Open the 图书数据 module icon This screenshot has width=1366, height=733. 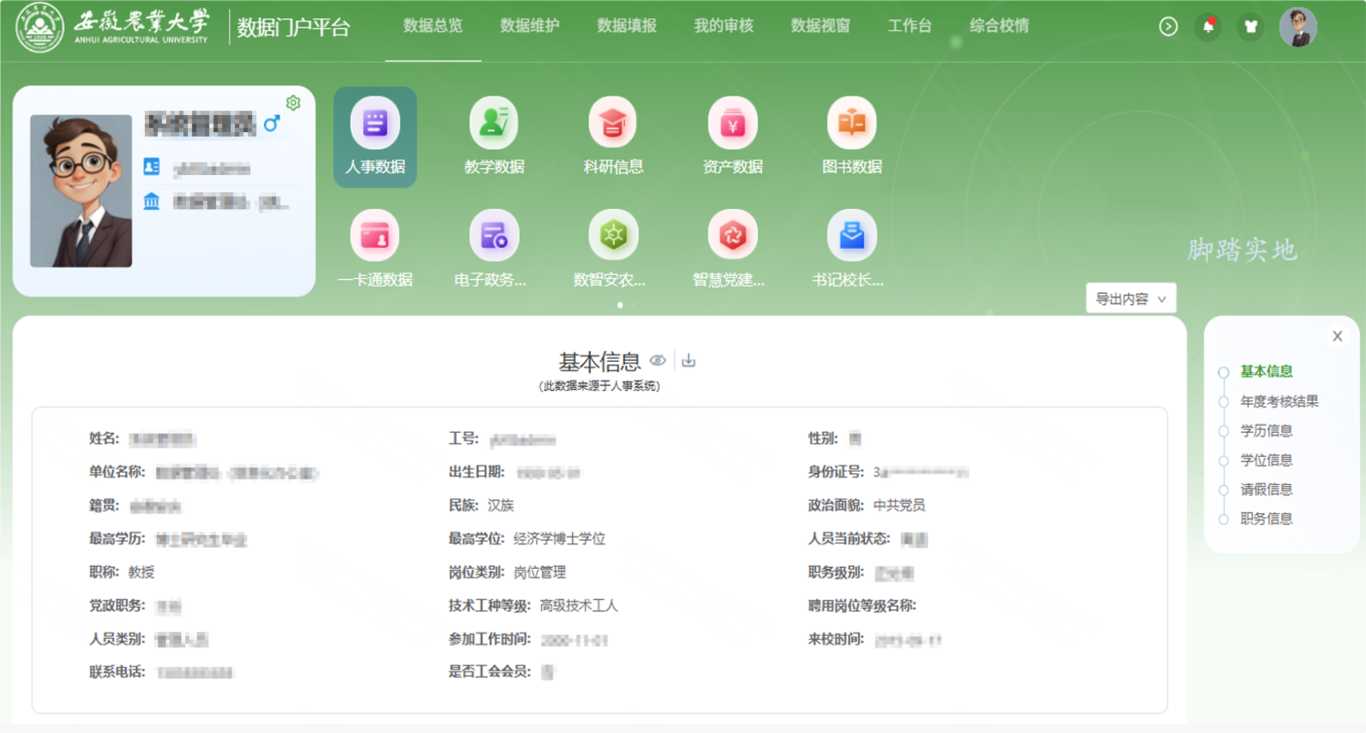tap(851, 125)
